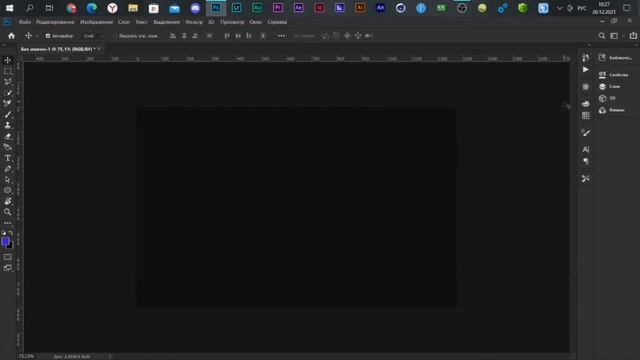Open the Справка menu
Screen dimensions: 640x360
pyautogui.click(x=277, y=22)
